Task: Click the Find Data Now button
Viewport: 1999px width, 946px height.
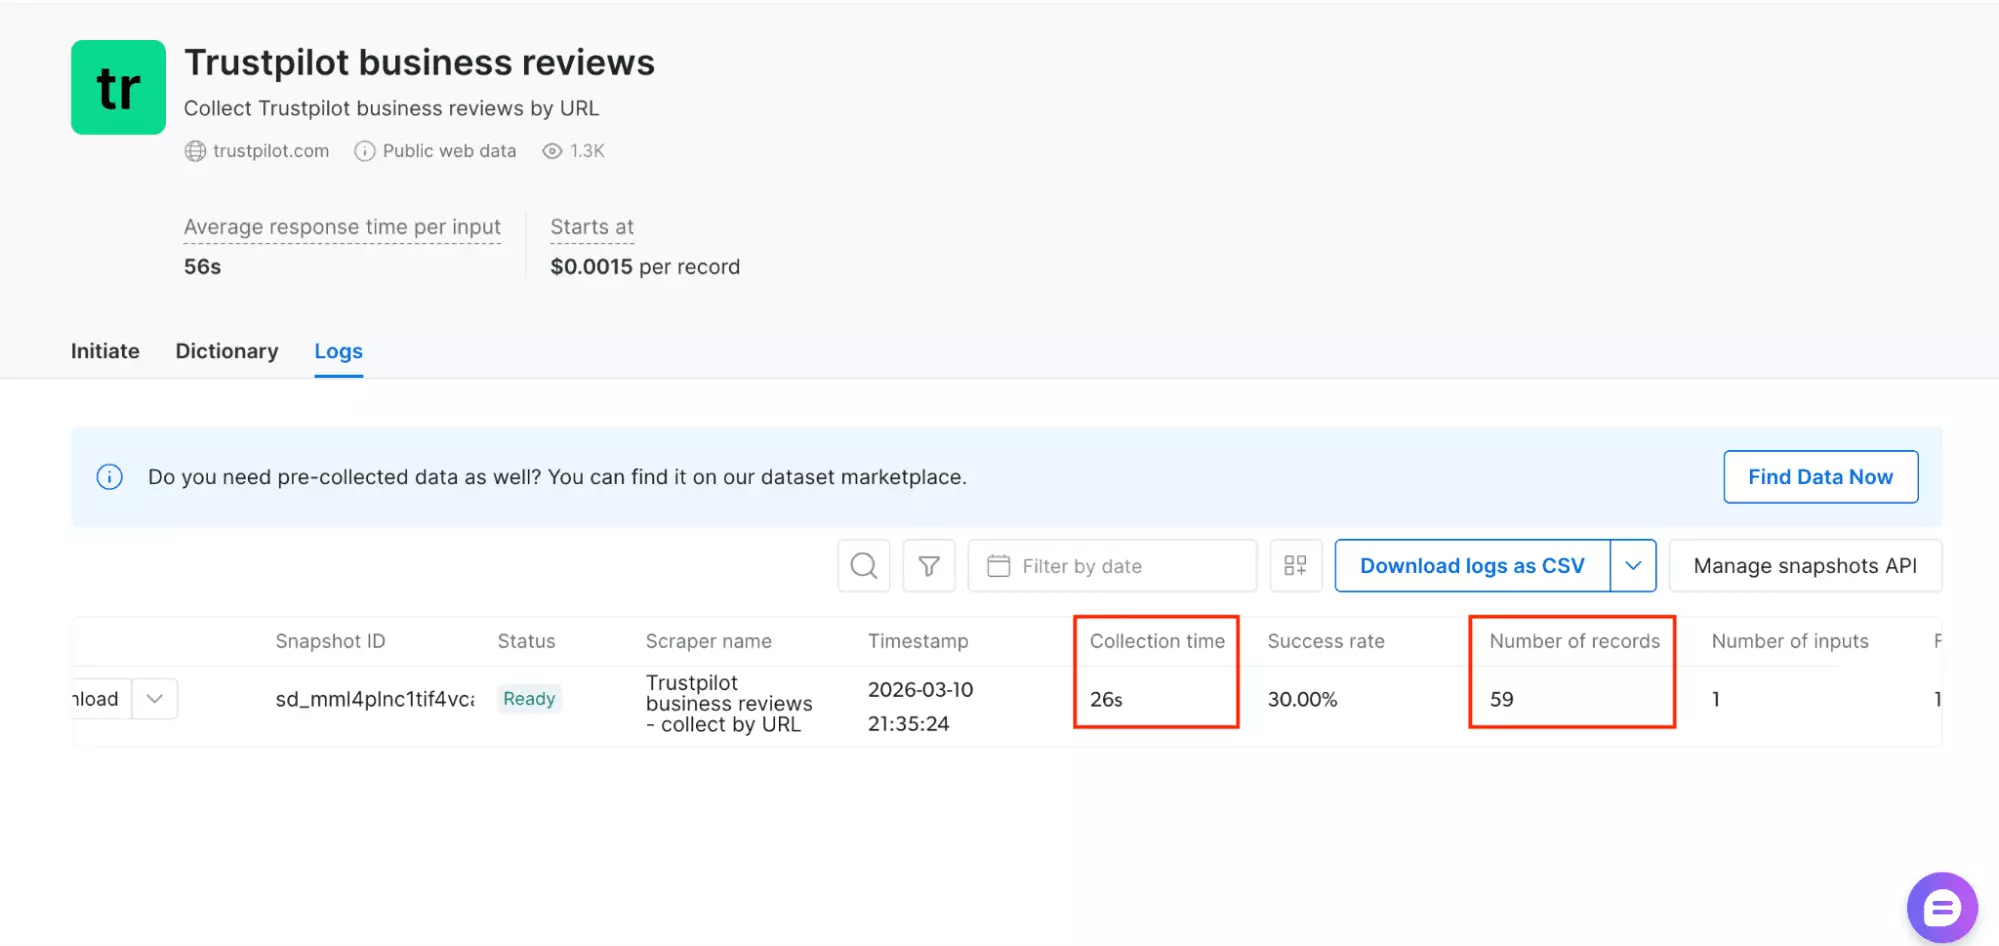Action: tap(1820, 477)
